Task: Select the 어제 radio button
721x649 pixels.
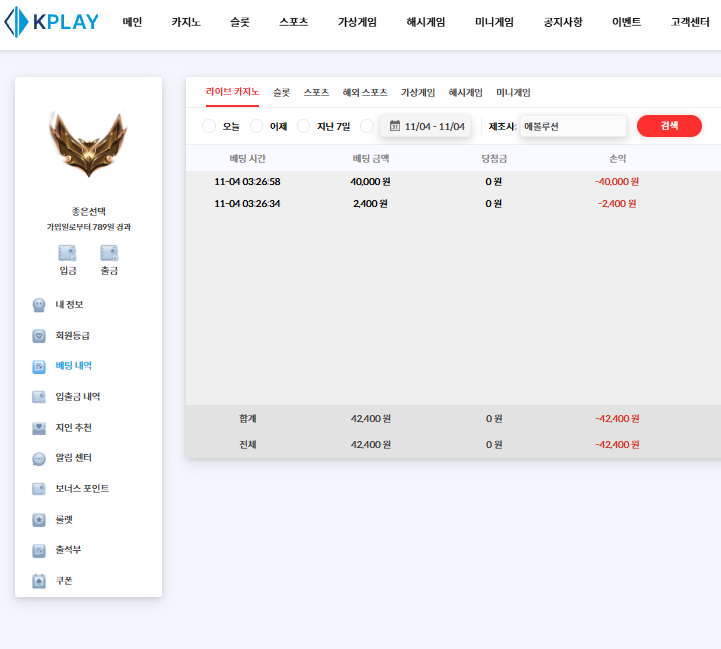Action: [x=257, y=126]
